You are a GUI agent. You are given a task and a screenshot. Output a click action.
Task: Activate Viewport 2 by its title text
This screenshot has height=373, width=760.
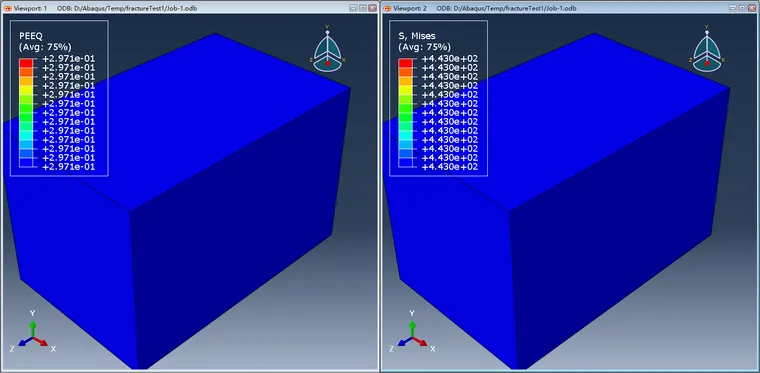click(410, 8)
